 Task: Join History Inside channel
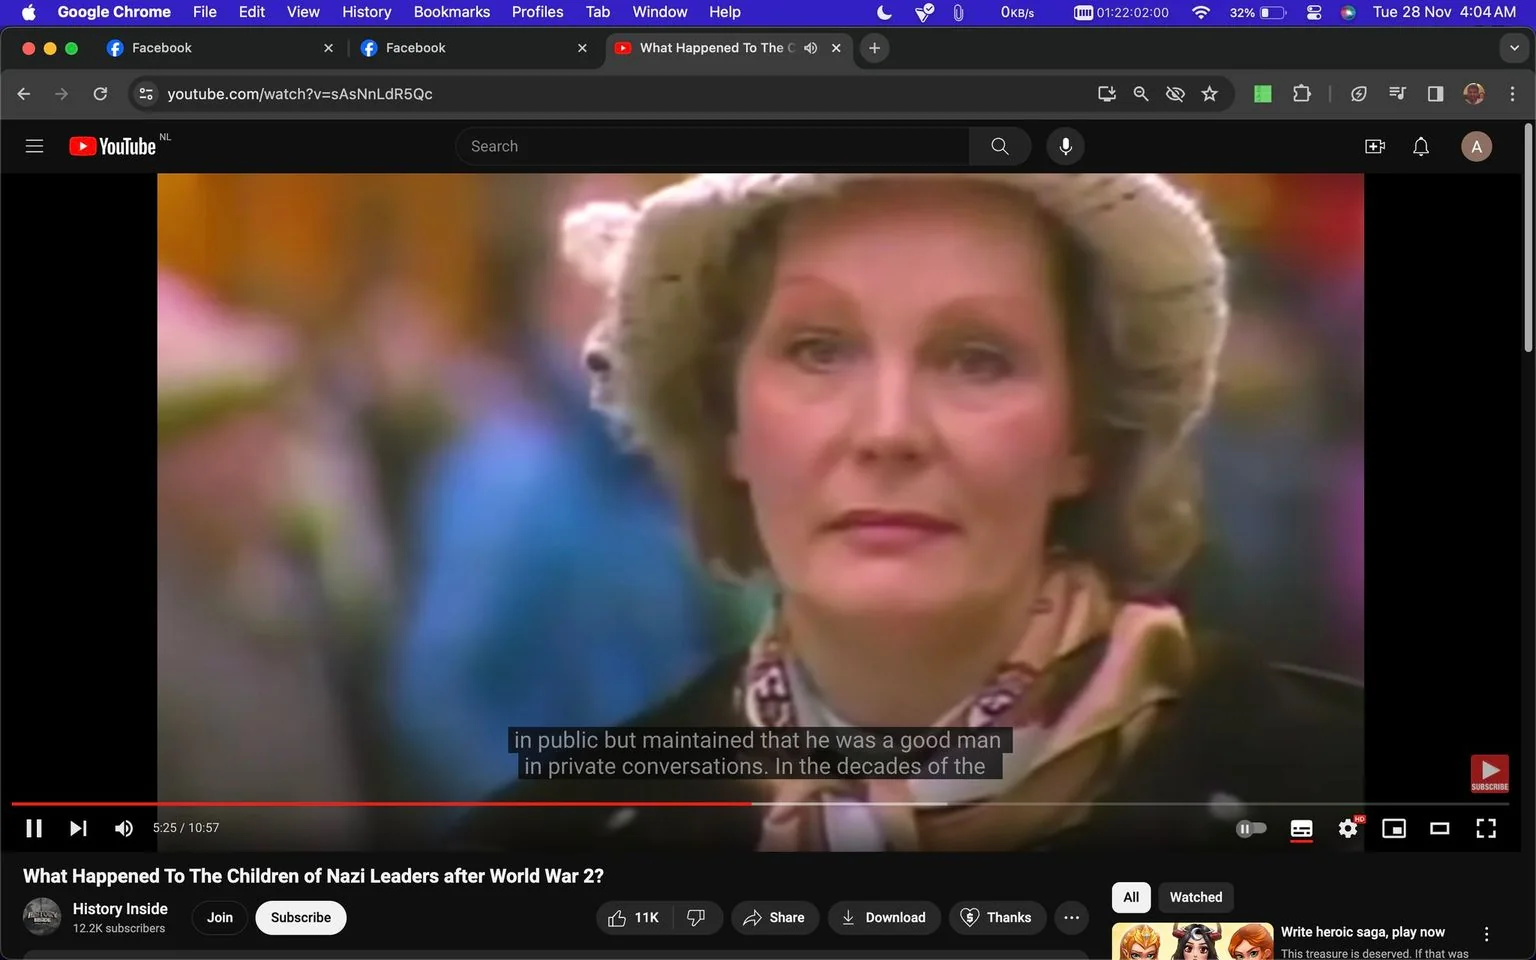(x=220, y=917)
